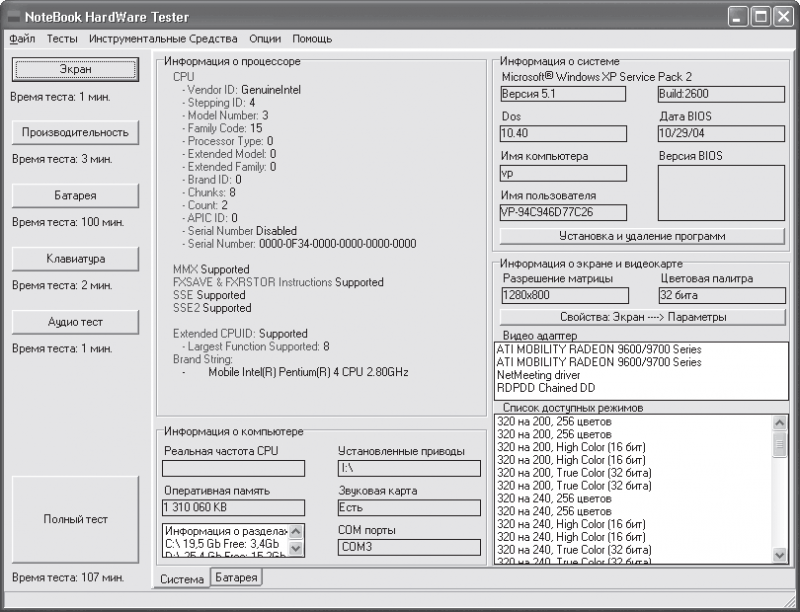Image resolution: width=800 pixels, height=612 pixels.
Task: Open the "Тесты" menu
Action: pos(62,39)
